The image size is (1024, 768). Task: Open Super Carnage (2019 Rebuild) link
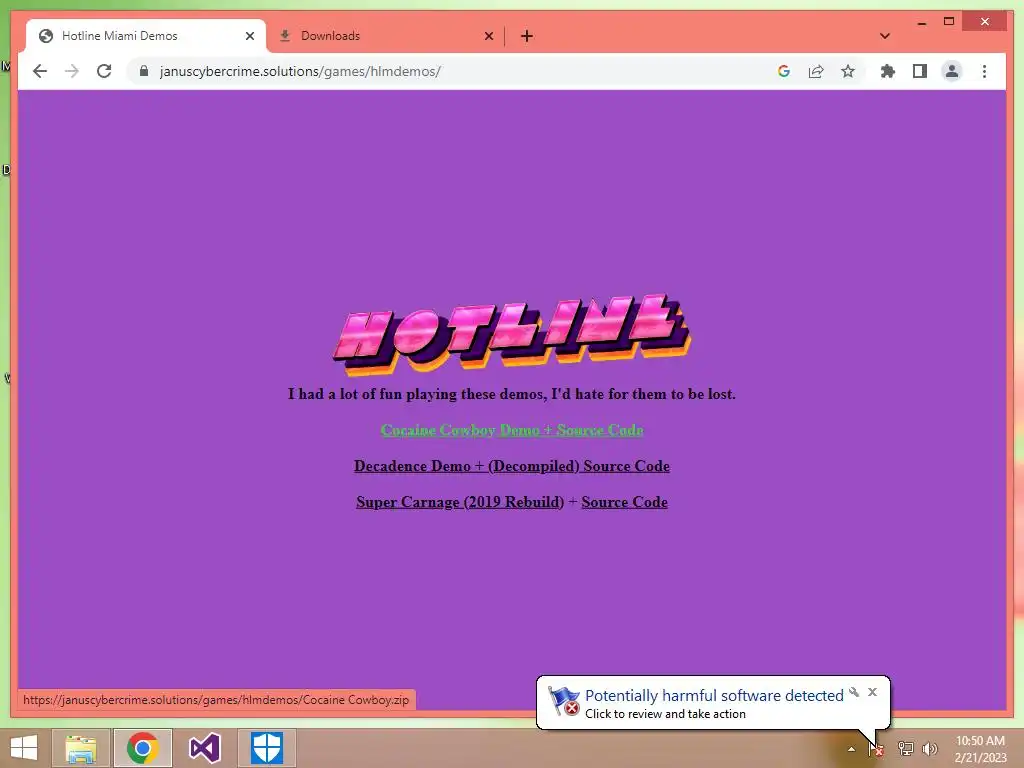[x=460, y=502]
